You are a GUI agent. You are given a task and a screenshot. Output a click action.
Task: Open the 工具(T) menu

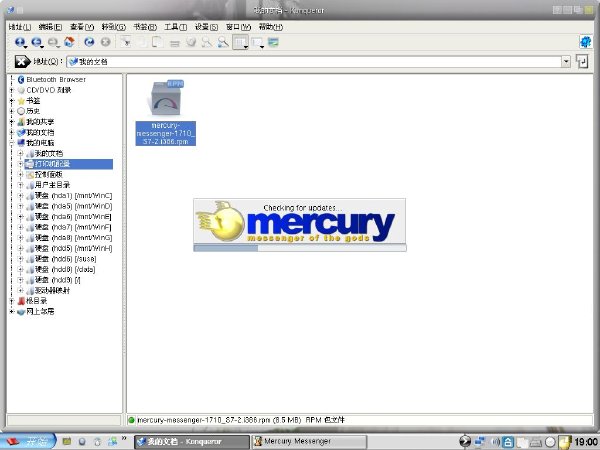click(x=176, y=27)
